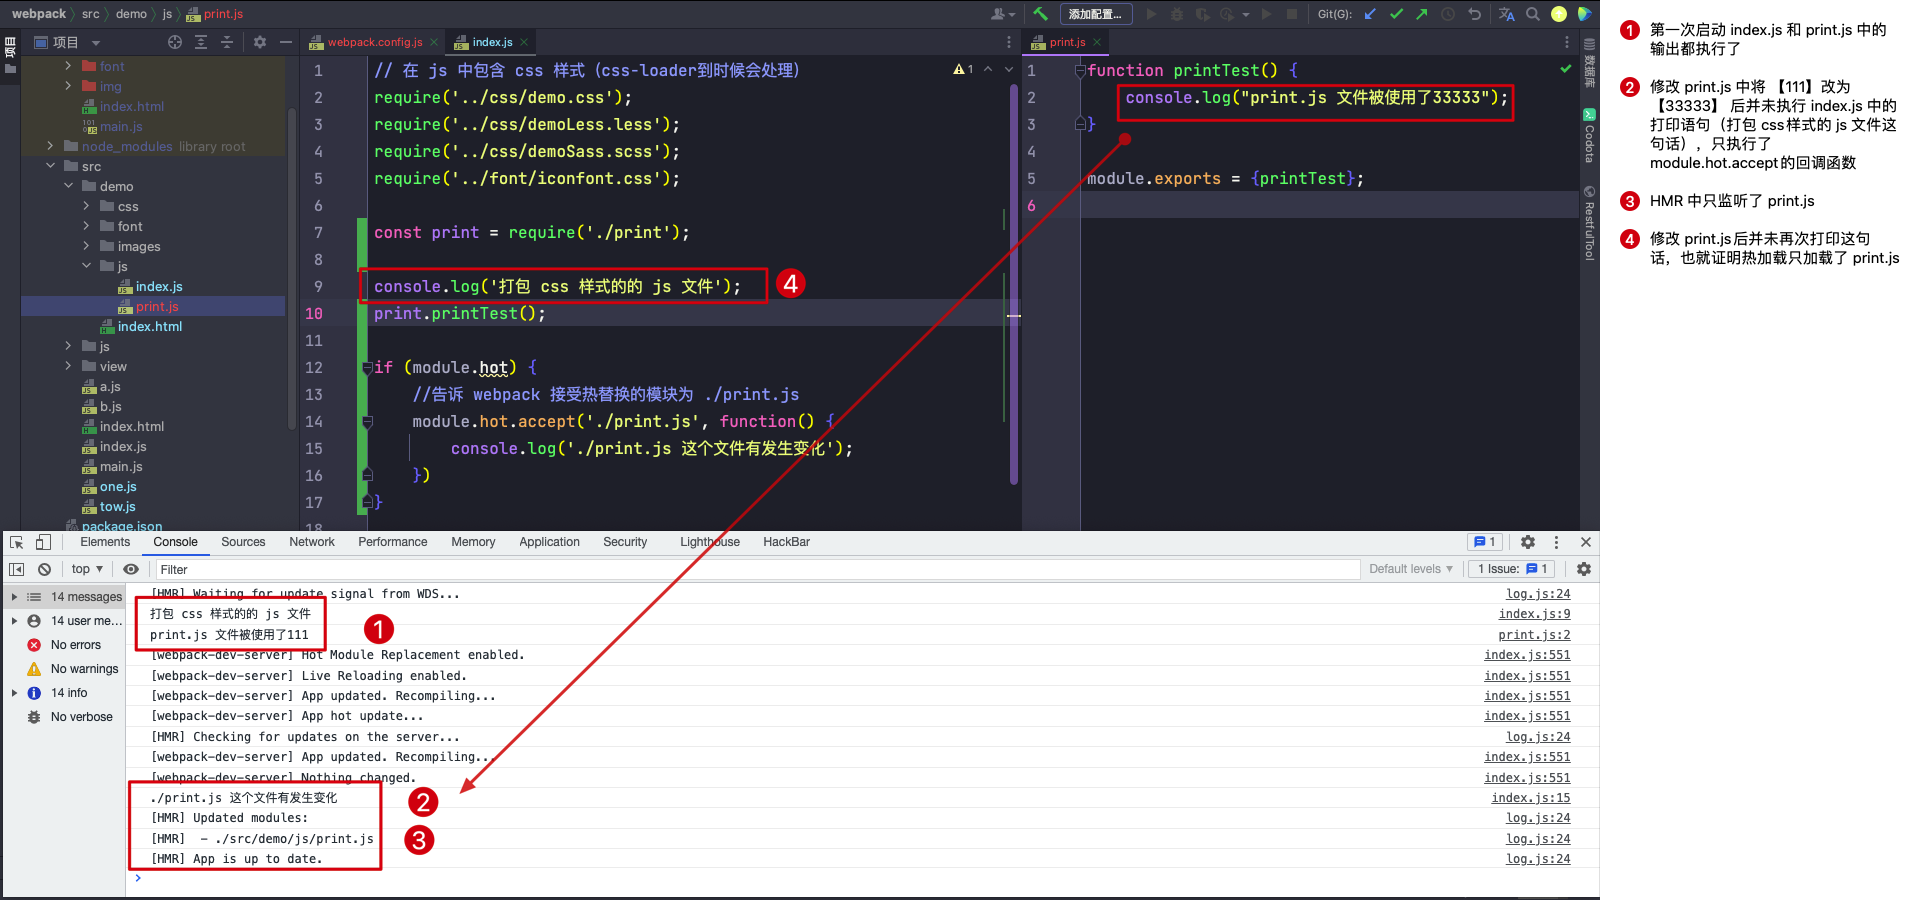Open the 'top' JavaScript context dropdown

(87, 569)
